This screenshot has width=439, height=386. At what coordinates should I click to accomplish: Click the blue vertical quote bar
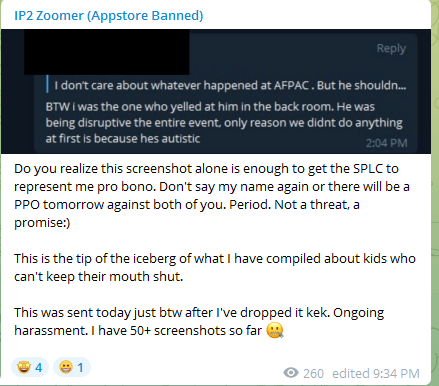[x=47, y=84]
